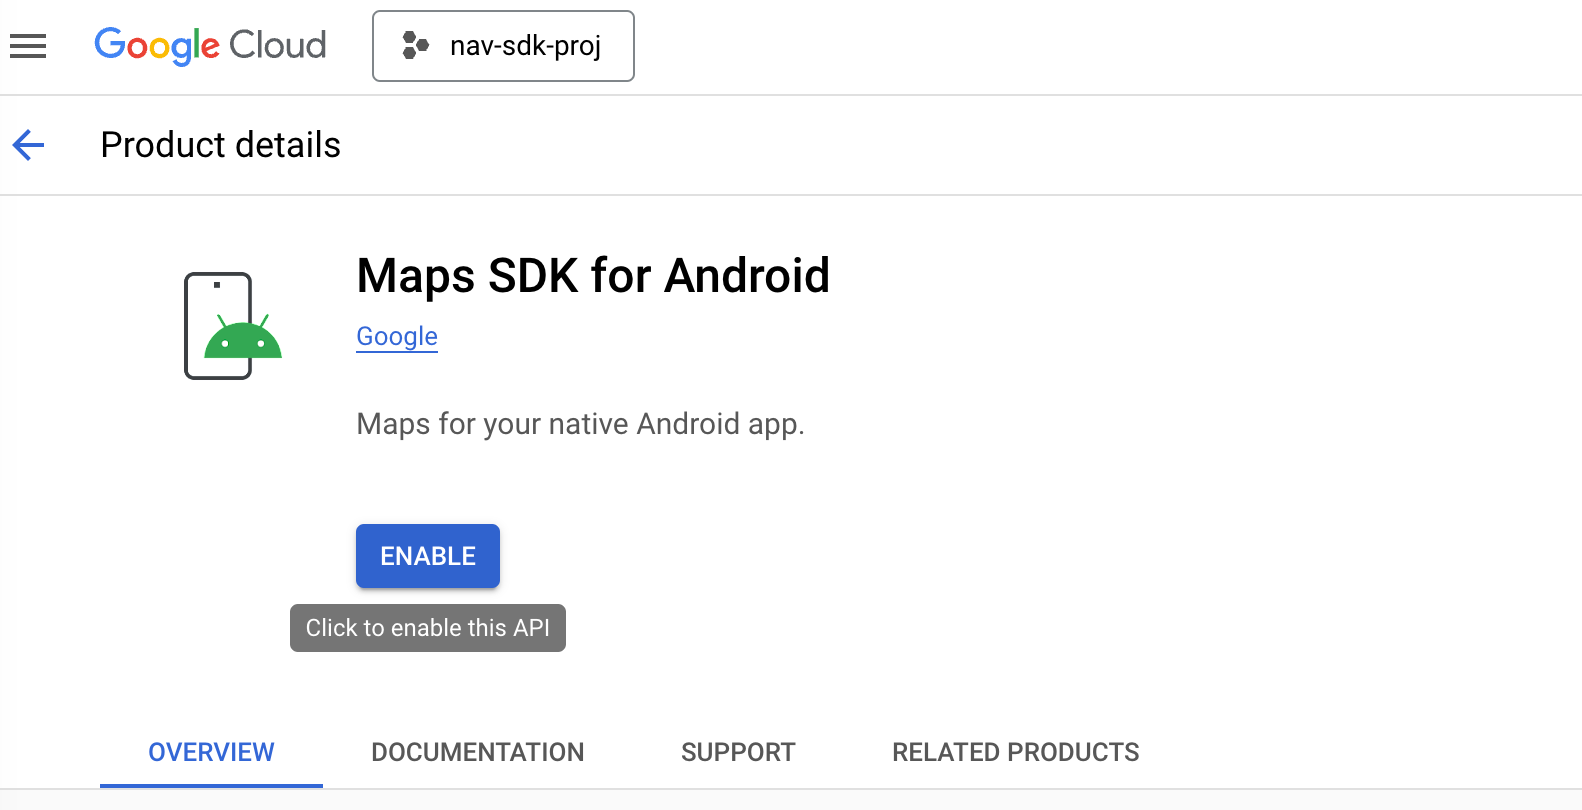Open the Documentation tab
Image resolution: width=1582 pixels, height=810 pixels.
pyautogui.click(x=477, y=752)
